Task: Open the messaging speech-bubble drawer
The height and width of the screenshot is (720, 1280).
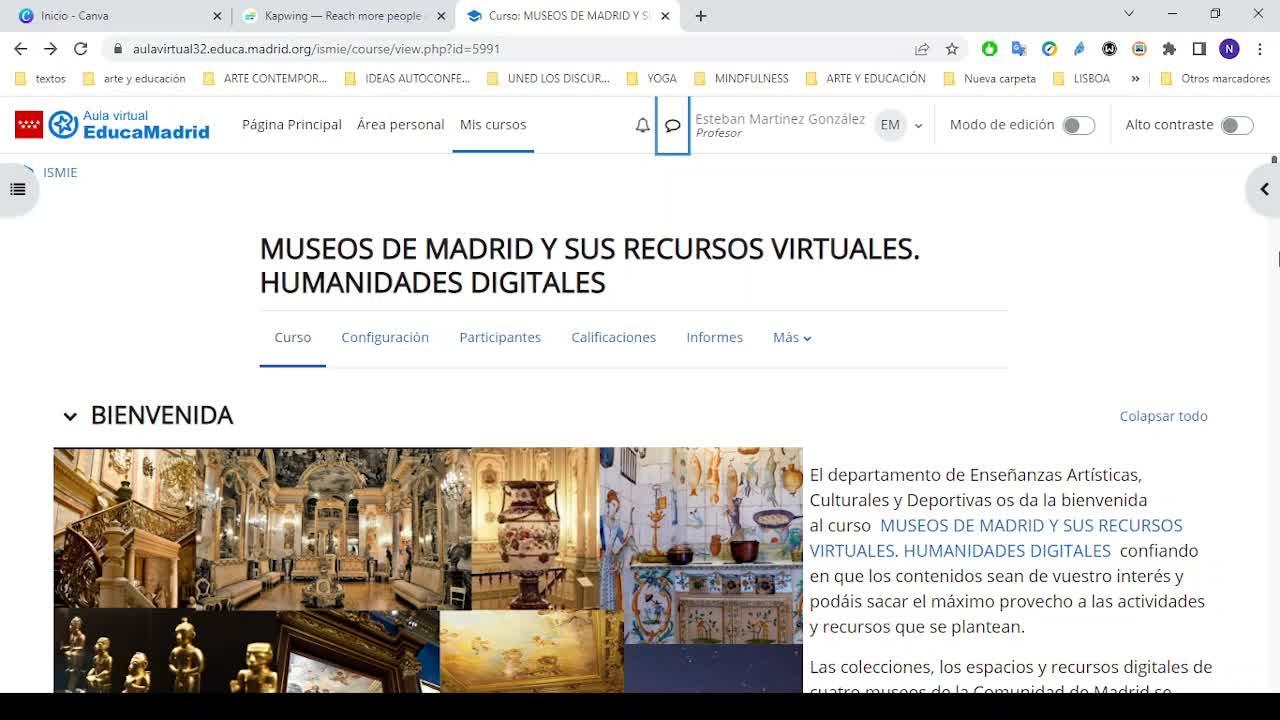Action: (x=673, y=125)
